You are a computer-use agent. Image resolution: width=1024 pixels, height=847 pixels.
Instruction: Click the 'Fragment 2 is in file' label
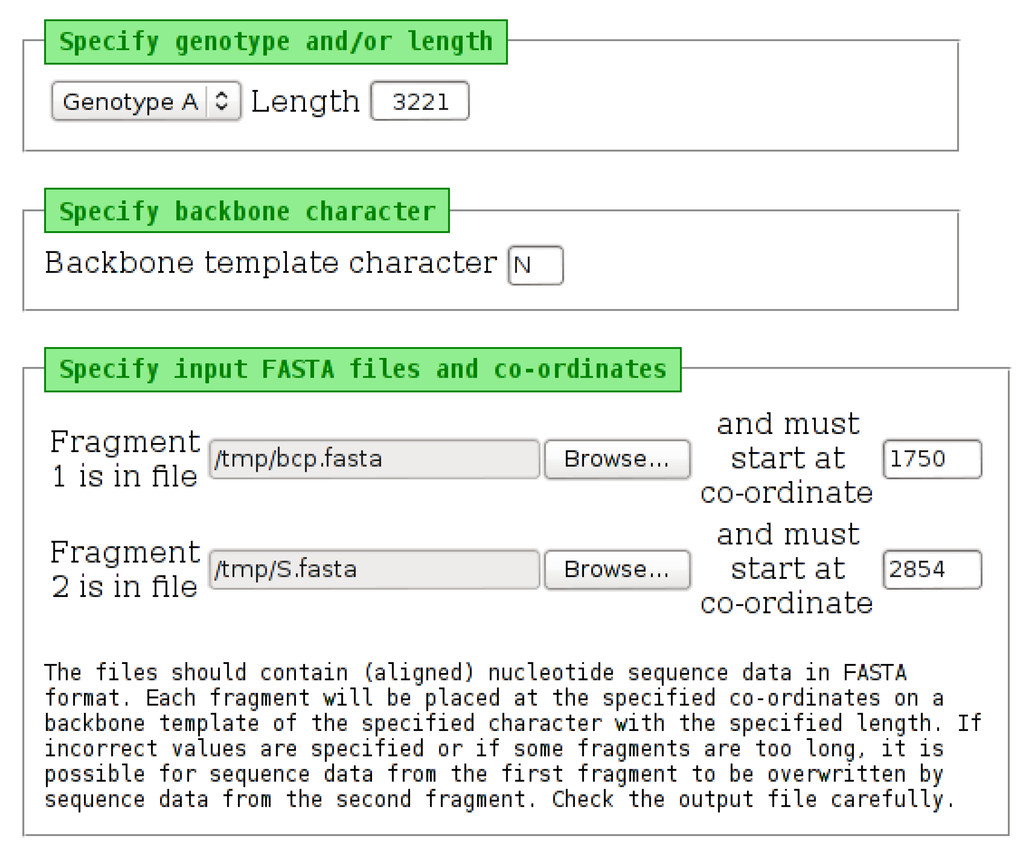coord(125,569)
